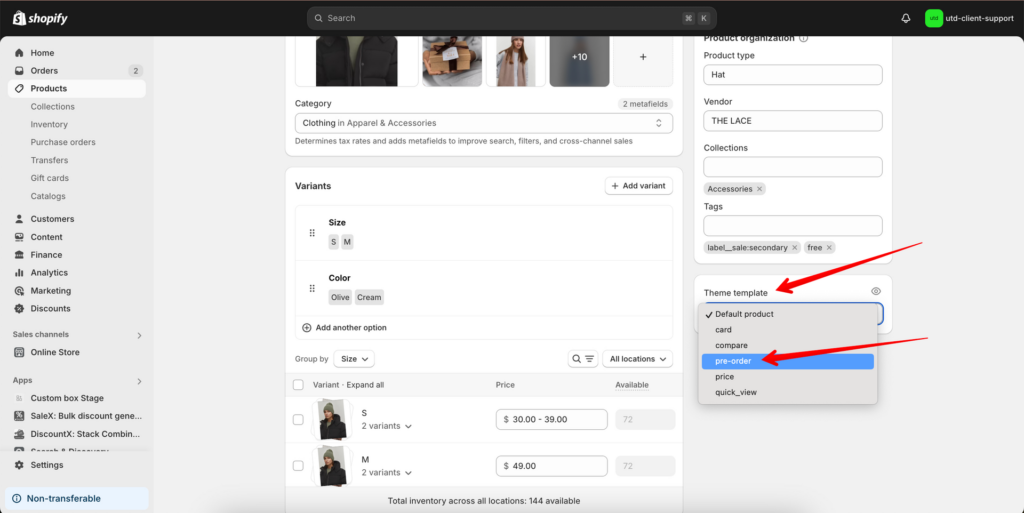Open the utd-client-support account avatar
The width and height of the screenshot is (1024, 513).
(x=933, y=18)
